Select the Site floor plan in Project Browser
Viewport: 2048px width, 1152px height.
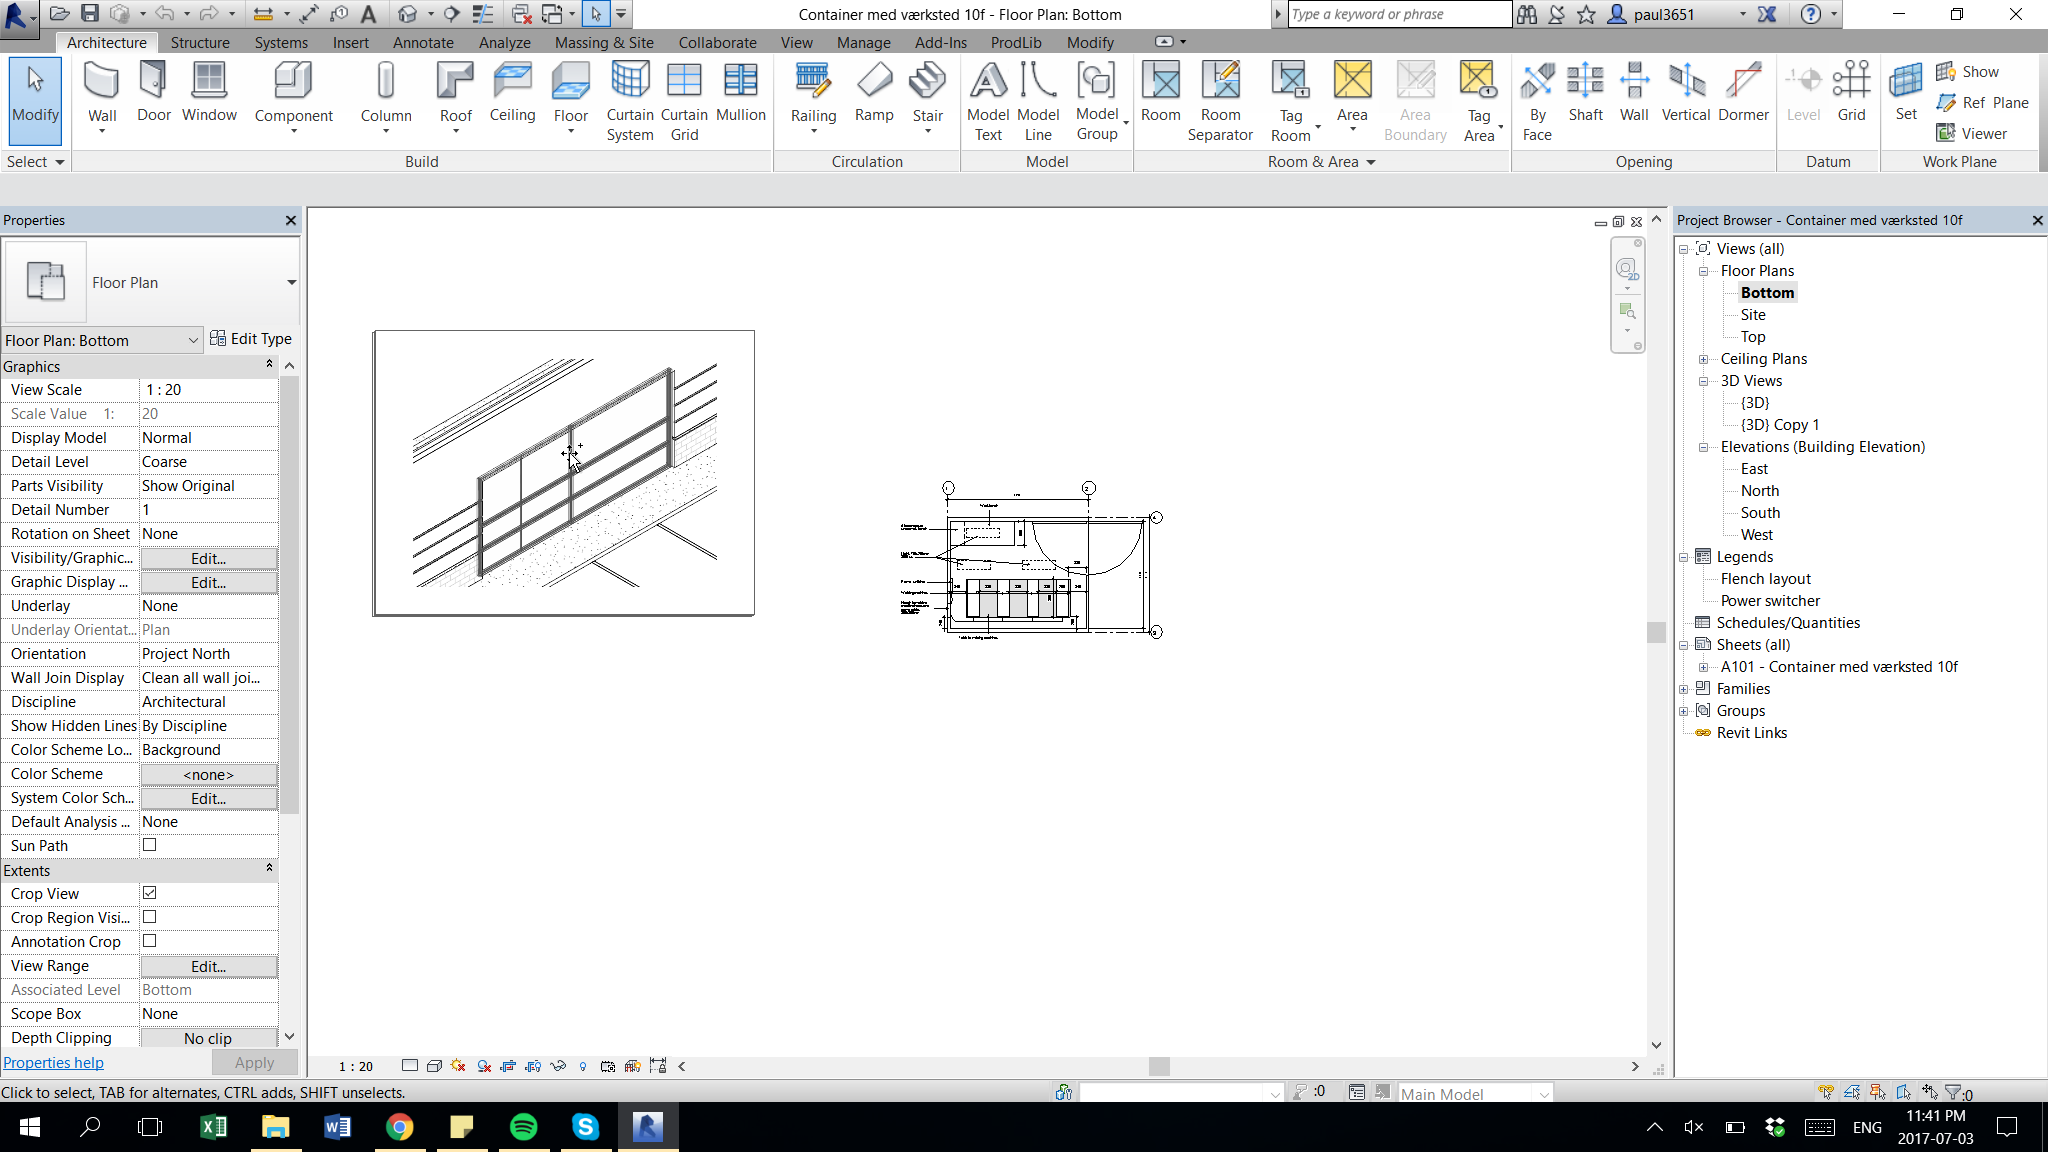tap(1754, 314)
